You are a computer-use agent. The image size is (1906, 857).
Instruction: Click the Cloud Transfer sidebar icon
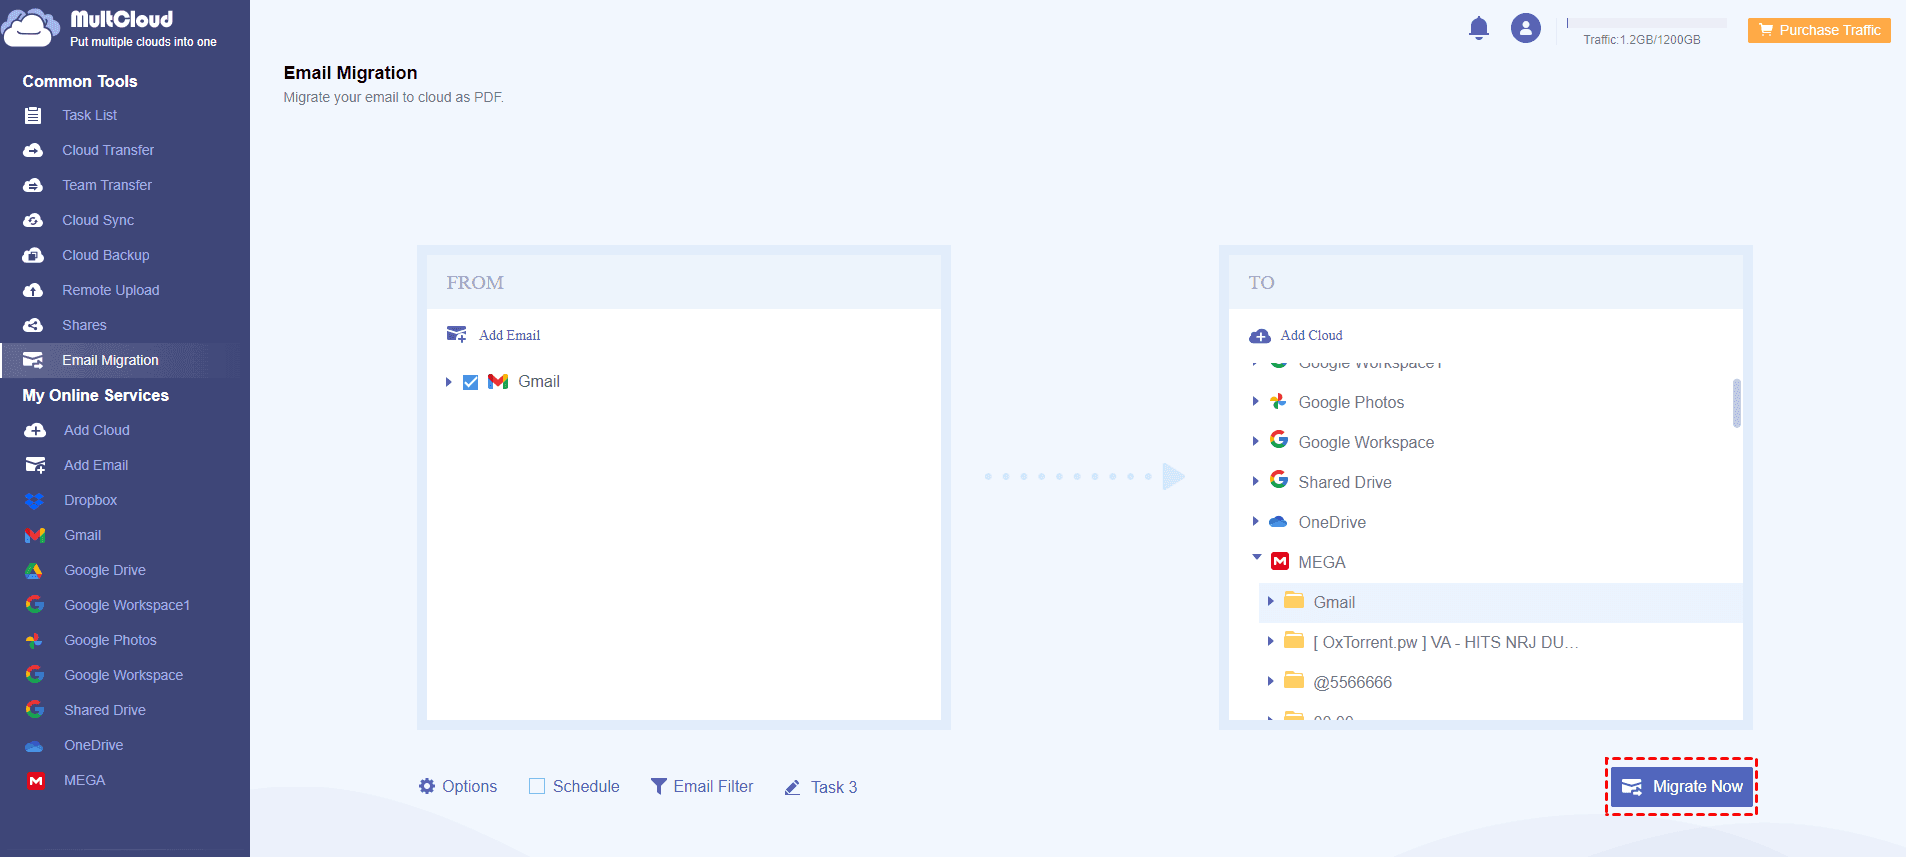click(x=33, y=150)
